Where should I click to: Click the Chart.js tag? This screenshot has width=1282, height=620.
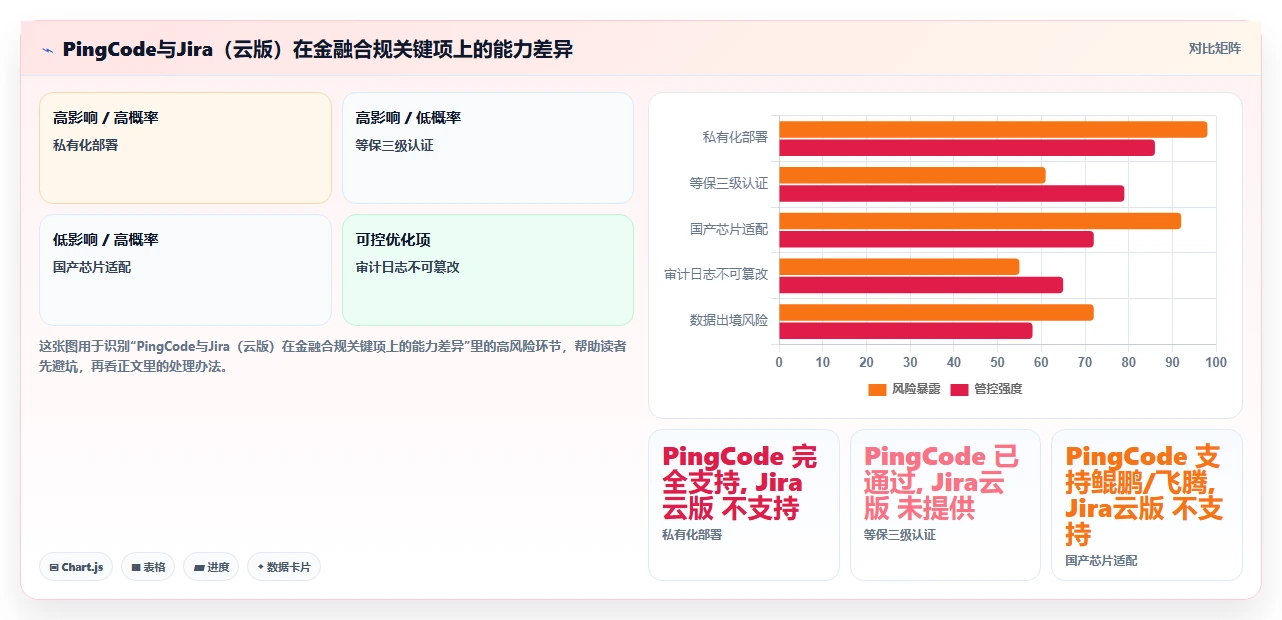point(77,567)
